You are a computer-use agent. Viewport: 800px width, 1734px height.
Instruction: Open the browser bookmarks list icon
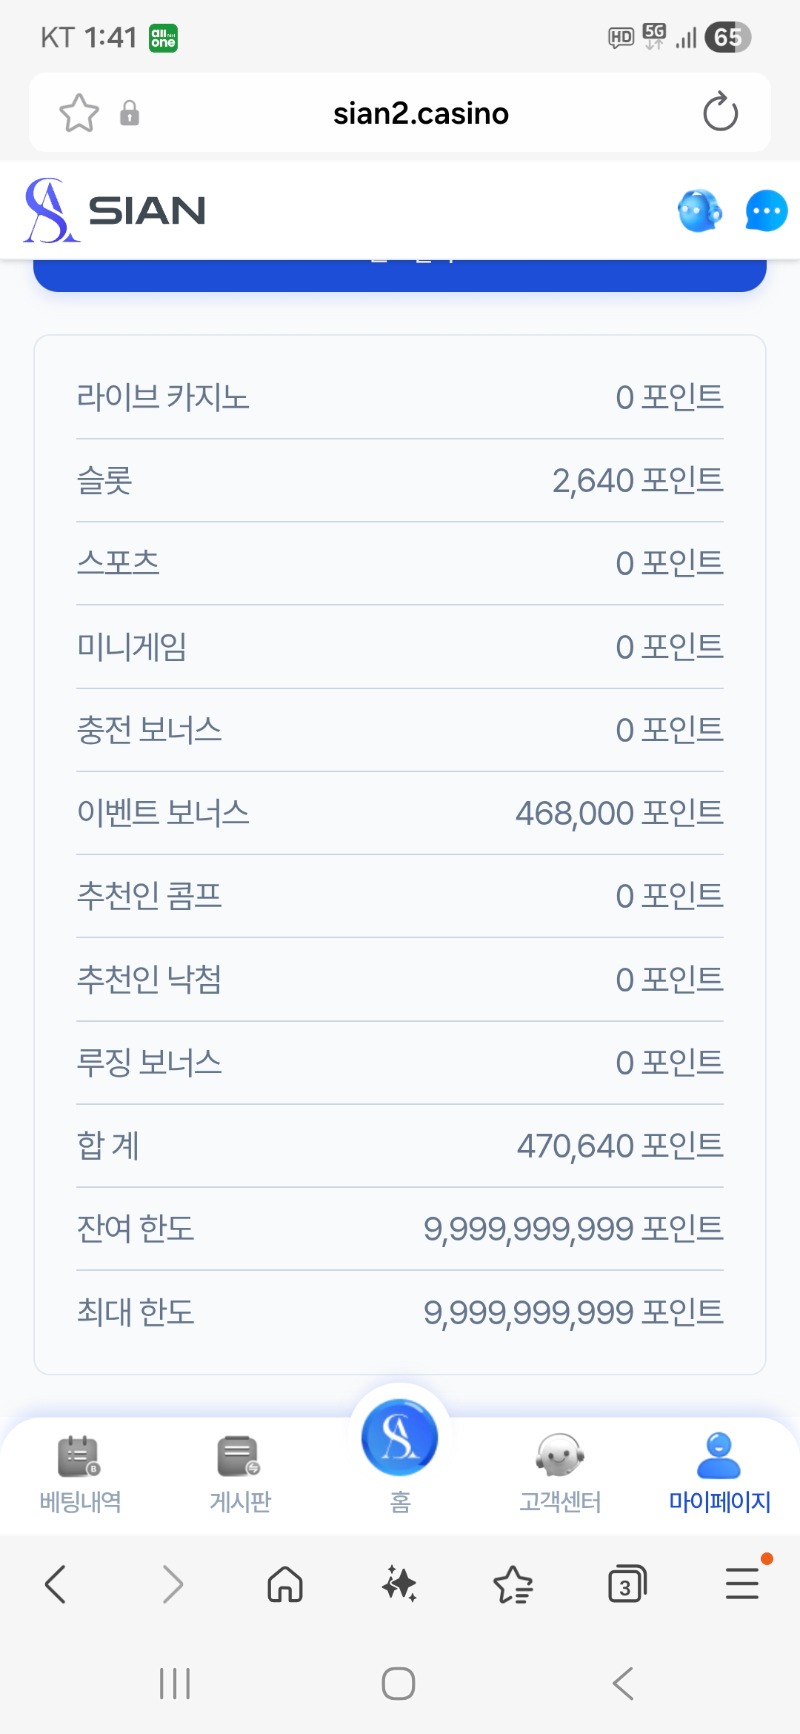(x=513, y=1584)
